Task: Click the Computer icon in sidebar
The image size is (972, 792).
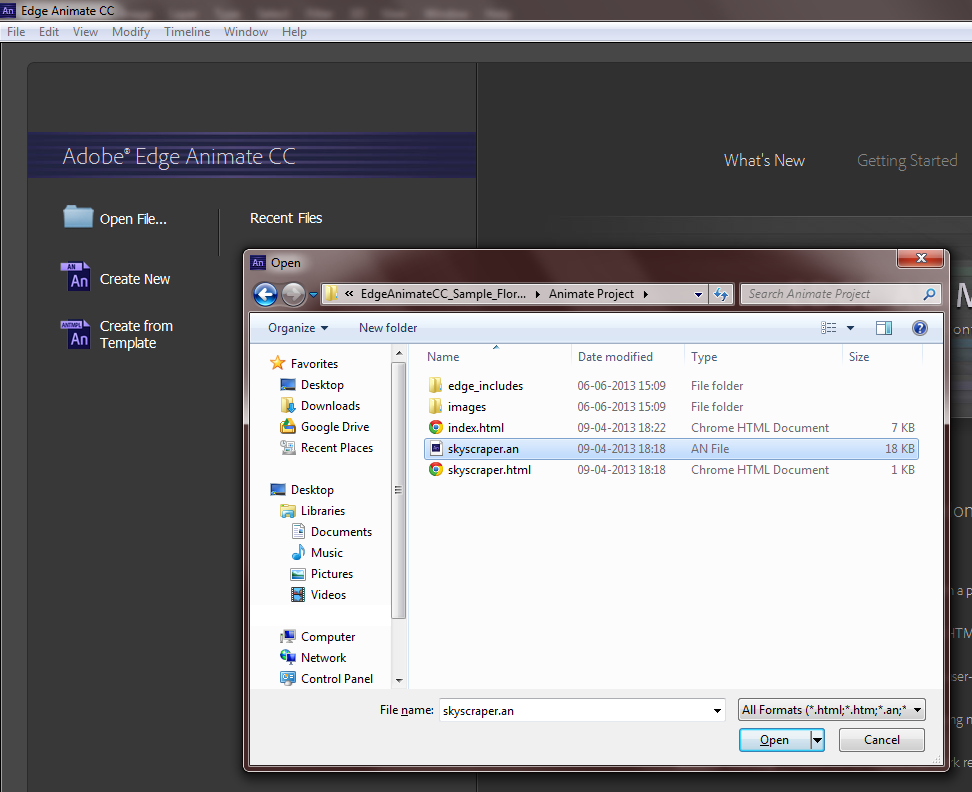Action: (x=288, y=636)
